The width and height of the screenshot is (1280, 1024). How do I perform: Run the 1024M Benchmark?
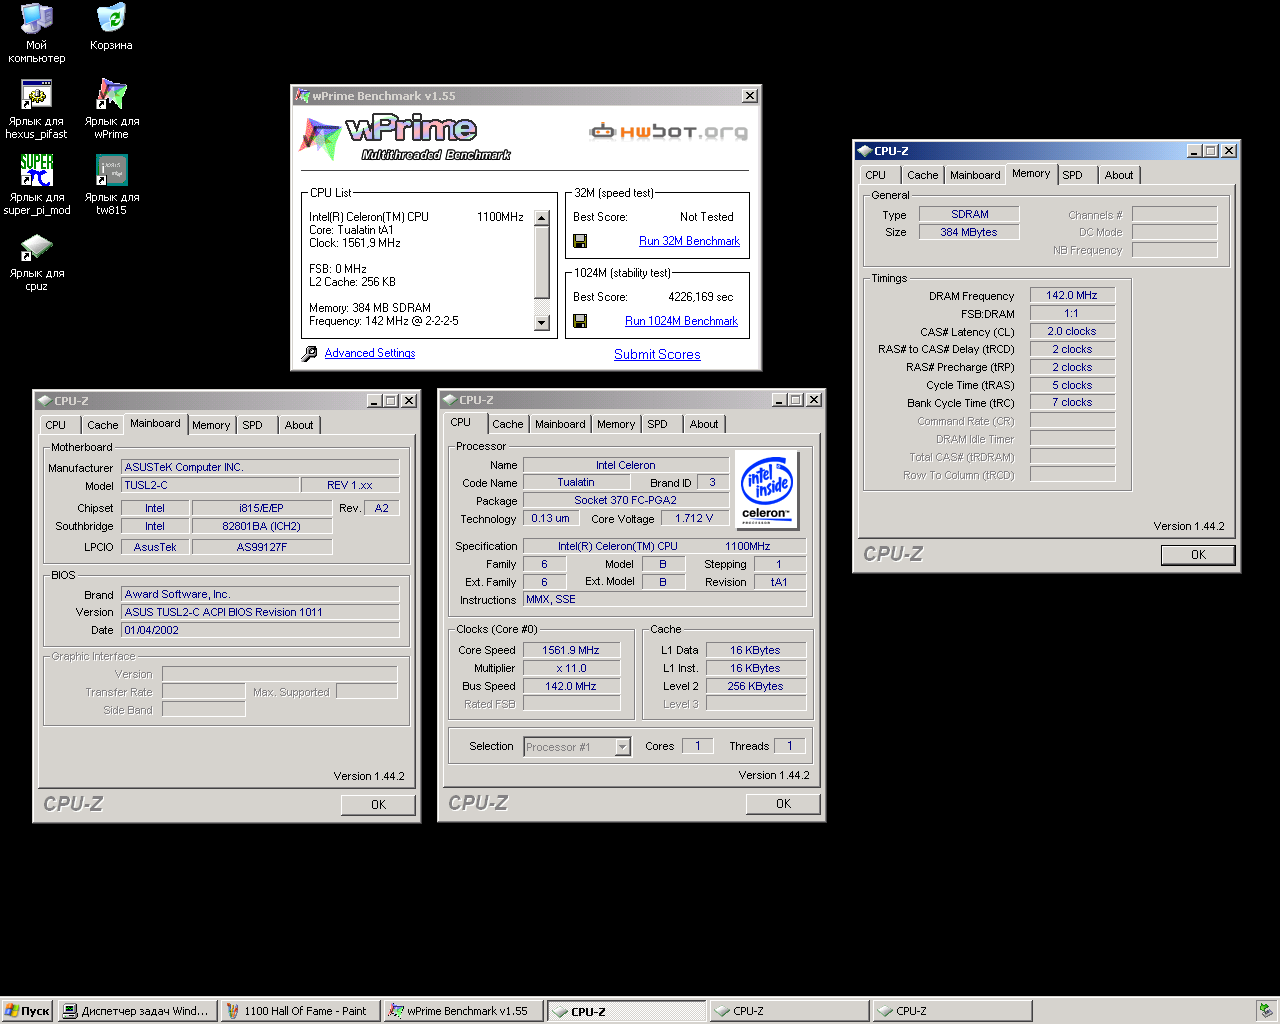(x=681, y=321)
